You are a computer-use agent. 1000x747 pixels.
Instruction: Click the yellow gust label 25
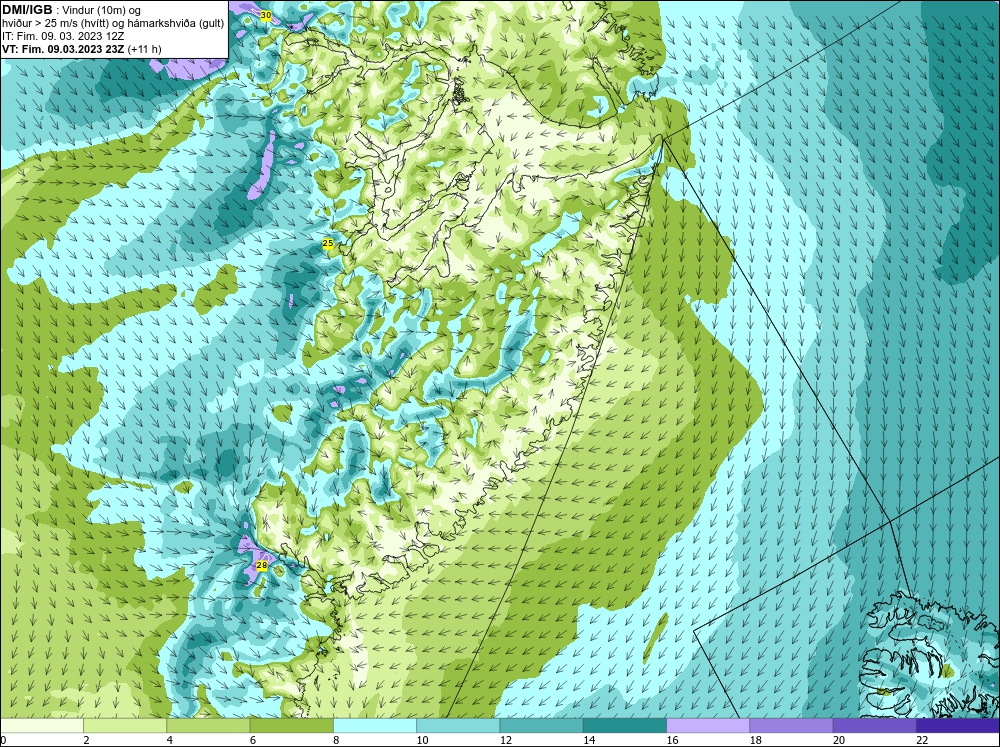[x=328, y=243]
